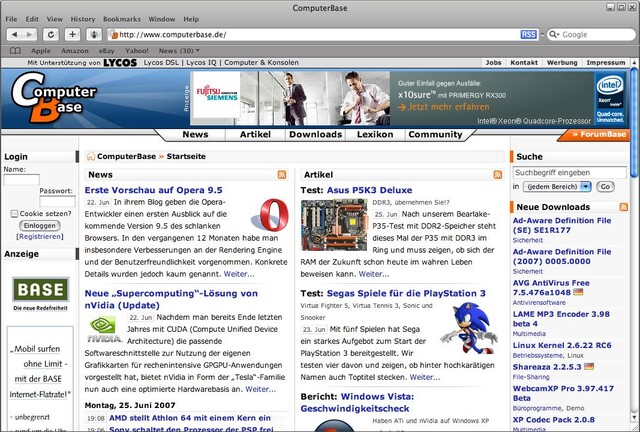Click the Apple bookmark
Screen dimensions: 640x432
41,51
